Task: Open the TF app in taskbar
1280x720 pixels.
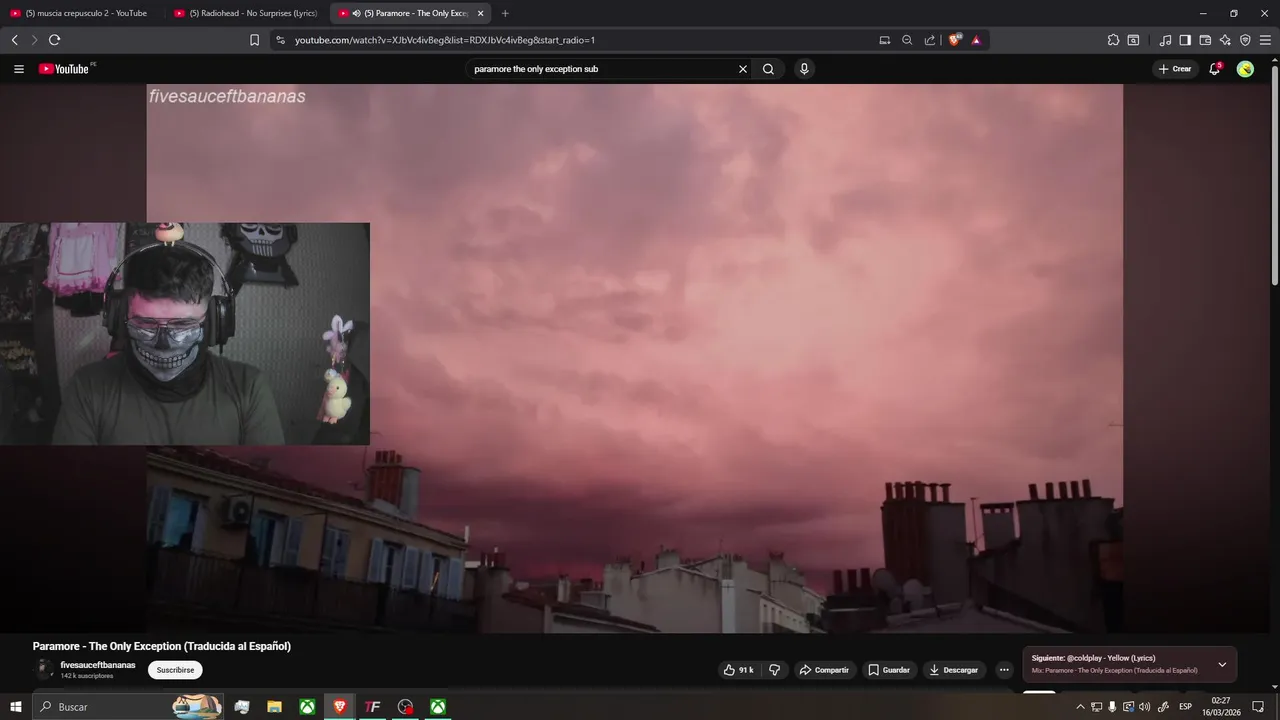Action: [x=372, y=707]
